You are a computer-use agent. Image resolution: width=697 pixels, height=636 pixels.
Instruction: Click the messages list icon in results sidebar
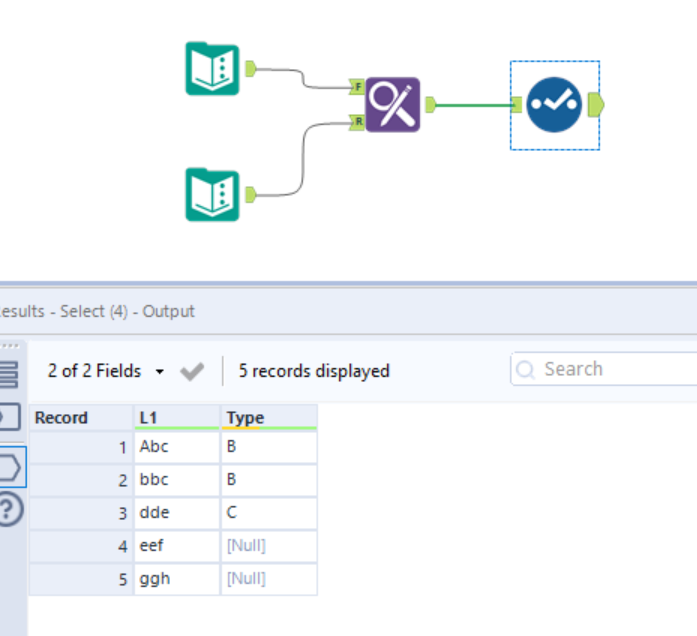point(9,374)
